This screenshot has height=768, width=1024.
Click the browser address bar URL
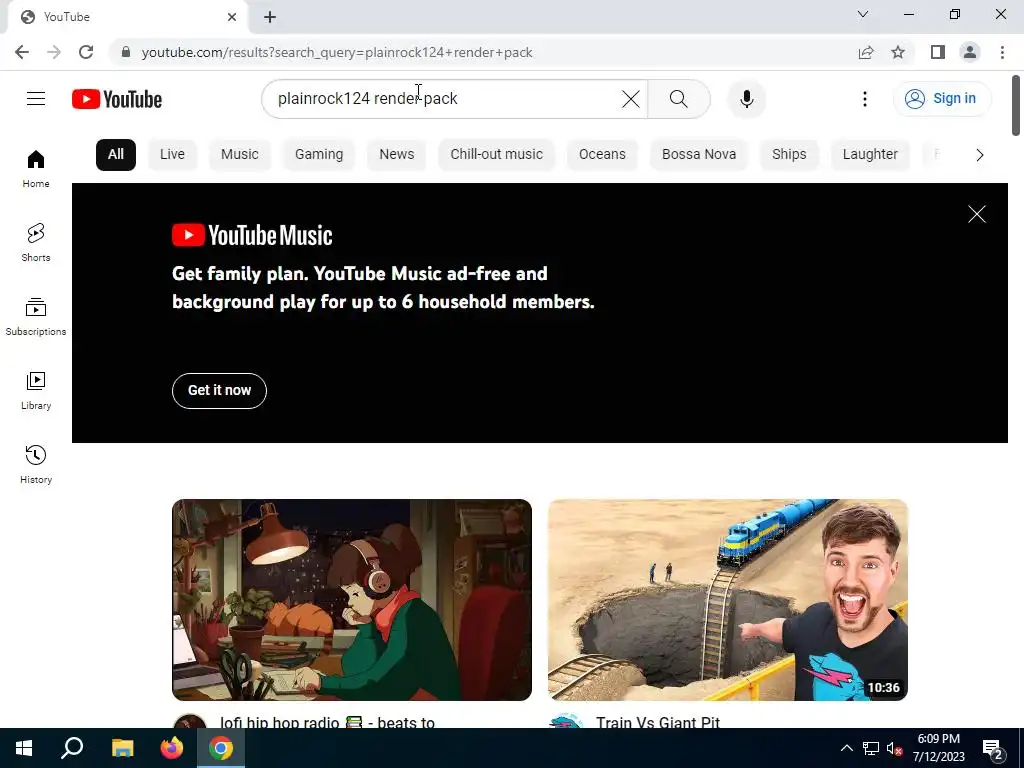(x=337, y=52)
